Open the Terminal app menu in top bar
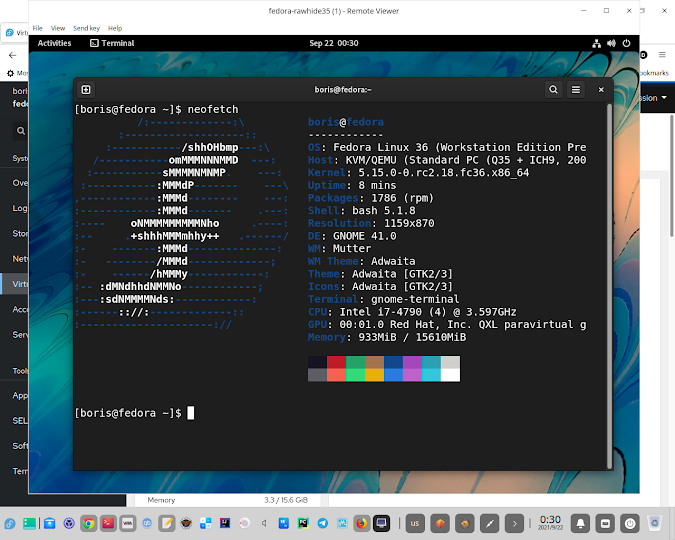The width and height of the screenshot is (675, 540). point(112,43)
